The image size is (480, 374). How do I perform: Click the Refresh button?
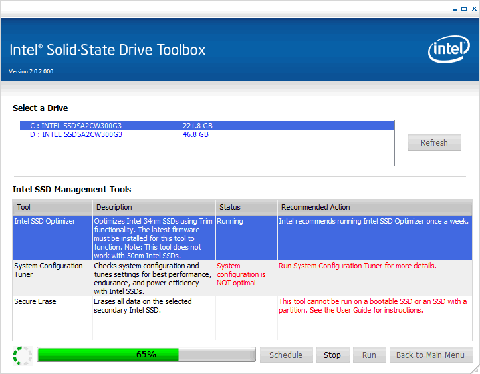(x=434, y=143)
